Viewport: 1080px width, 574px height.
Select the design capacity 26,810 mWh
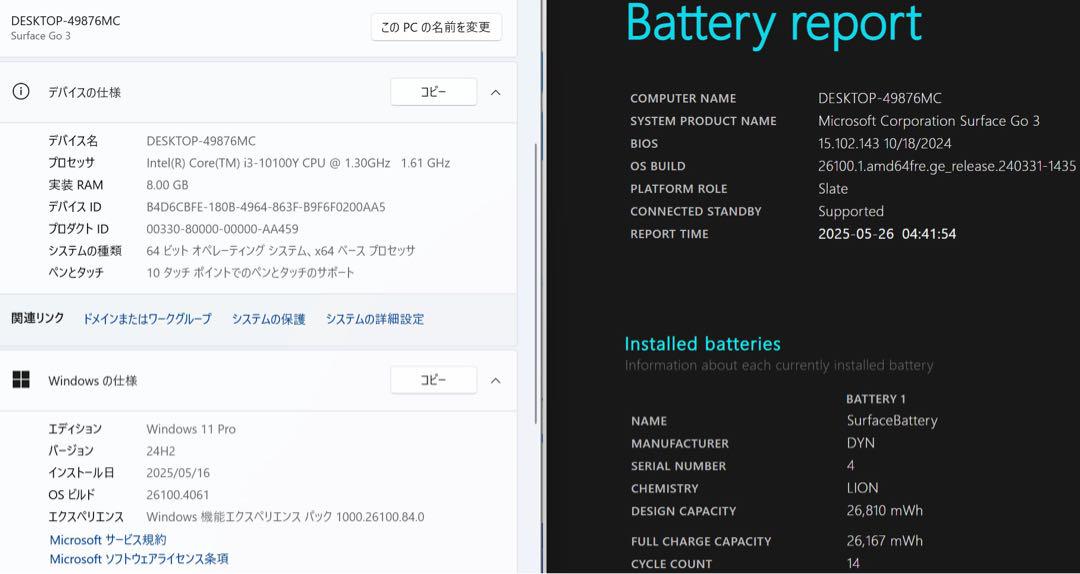(x=884, y=511)
